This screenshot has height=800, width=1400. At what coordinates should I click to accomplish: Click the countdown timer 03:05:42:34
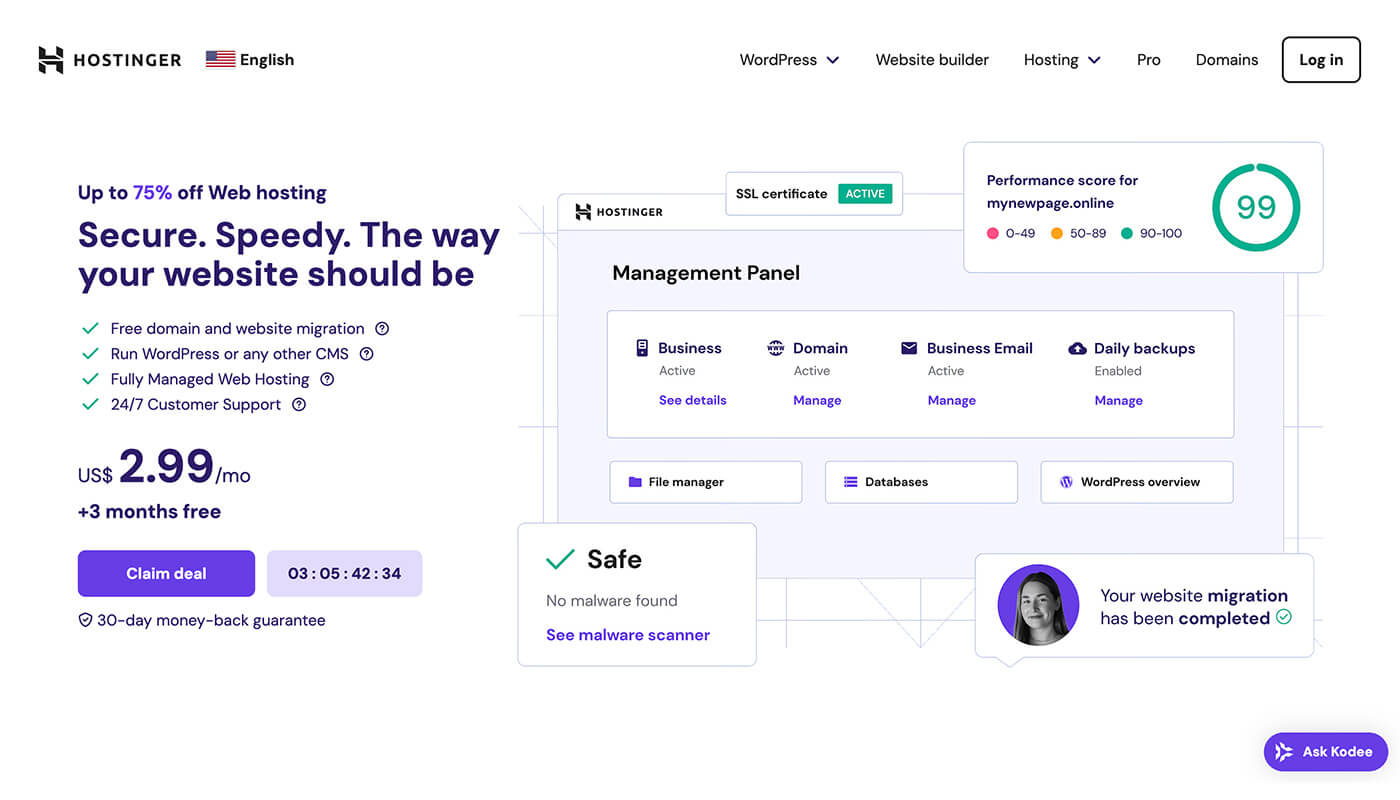(x=344, y=573)
